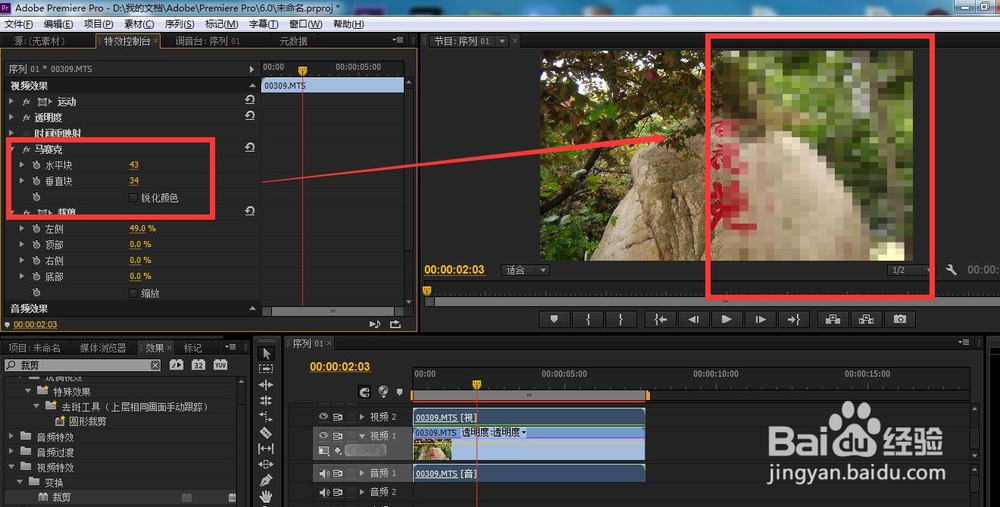The image size is (1000, 507).
Task: Select the Slip tool
Action: click(267, 448)
